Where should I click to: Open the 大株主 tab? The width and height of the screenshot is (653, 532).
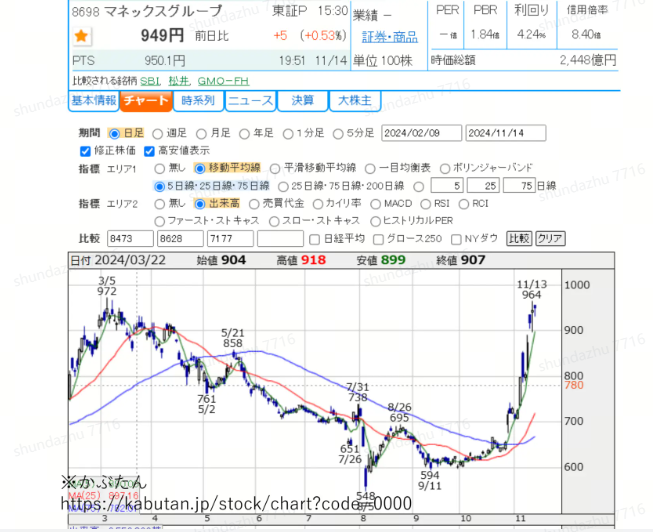(x=355, y=101)
